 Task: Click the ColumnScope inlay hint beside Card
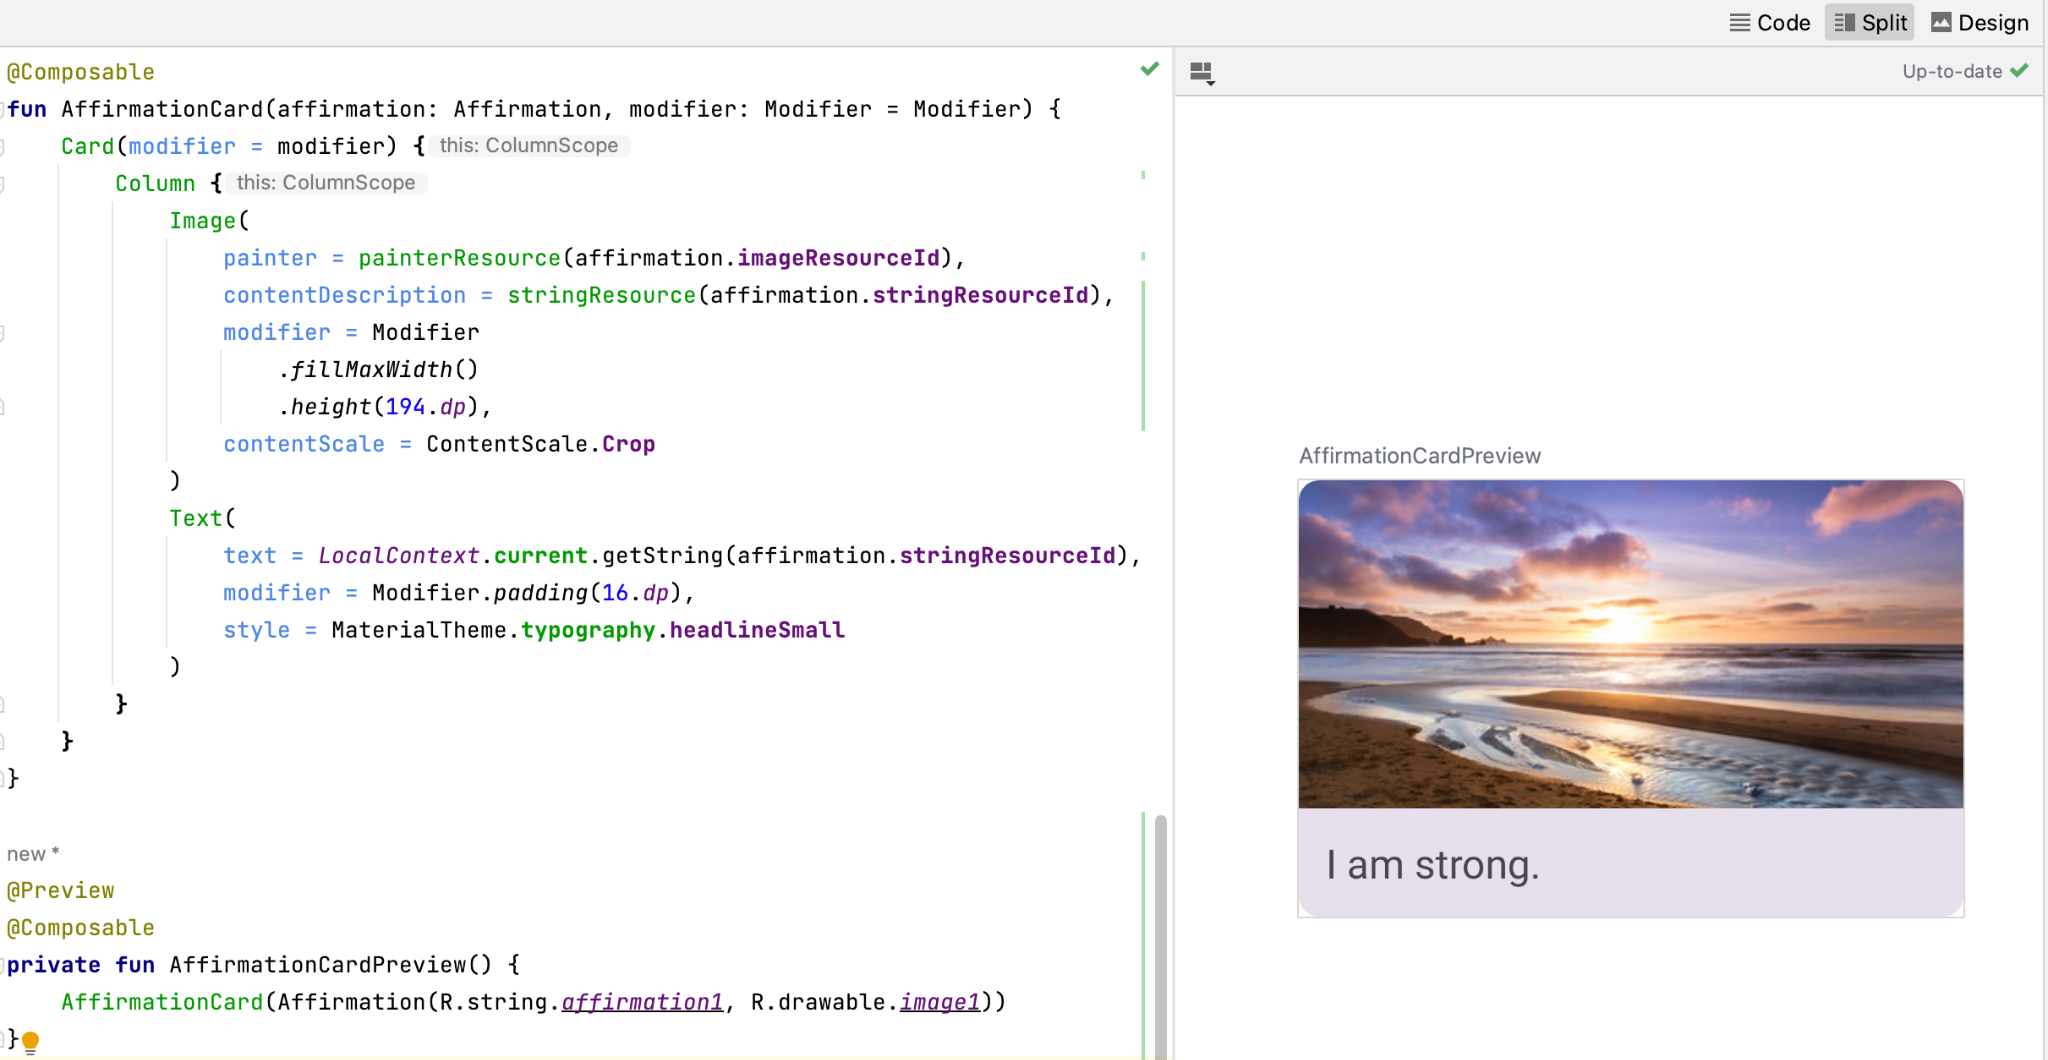[528, 146]
